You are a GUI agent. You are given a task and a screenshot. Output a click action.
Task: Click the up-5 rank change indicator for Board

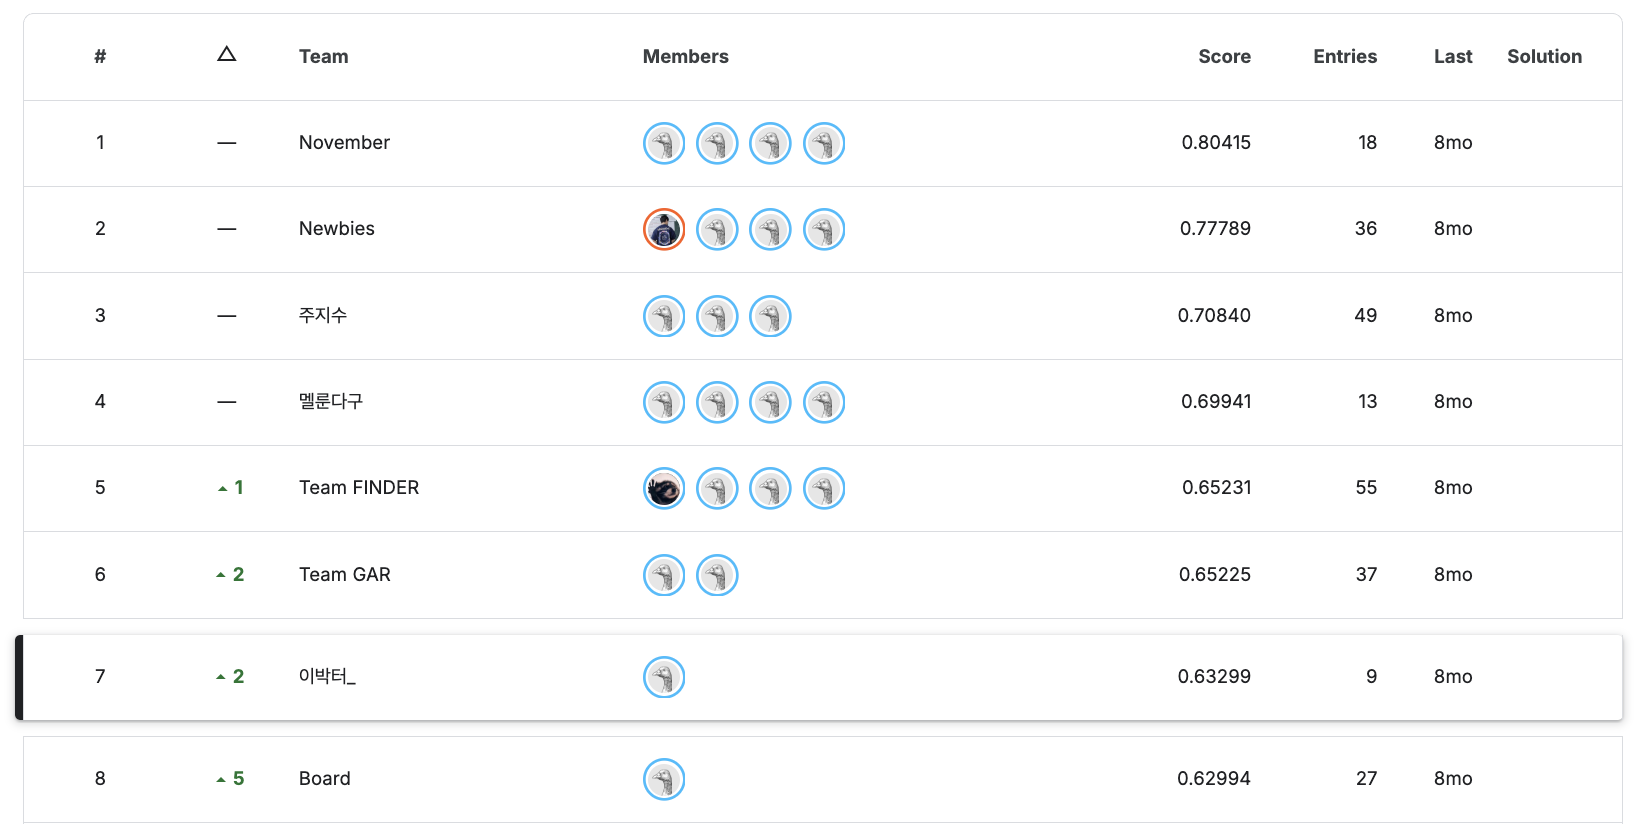(230, 779)
